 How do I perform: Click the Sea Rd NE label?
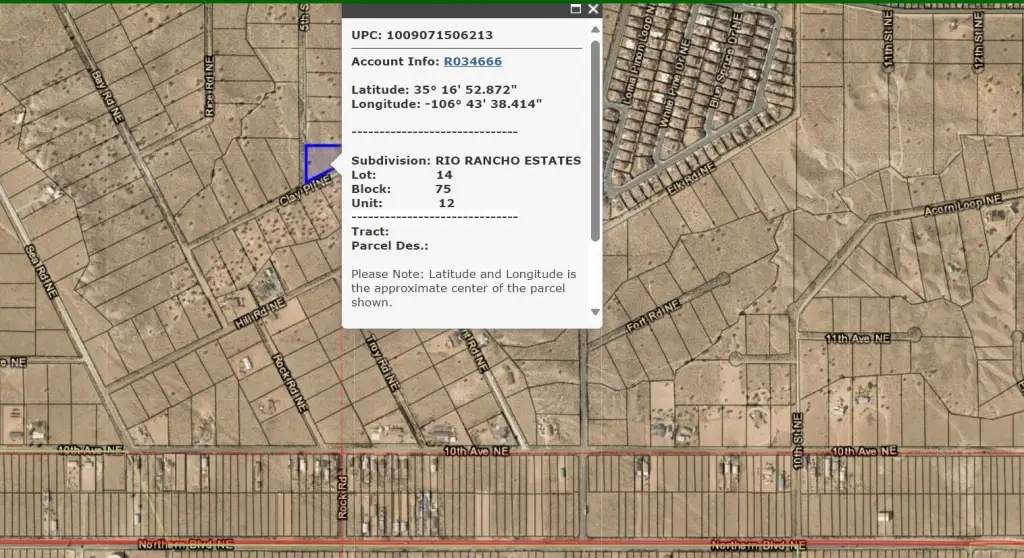42,271
